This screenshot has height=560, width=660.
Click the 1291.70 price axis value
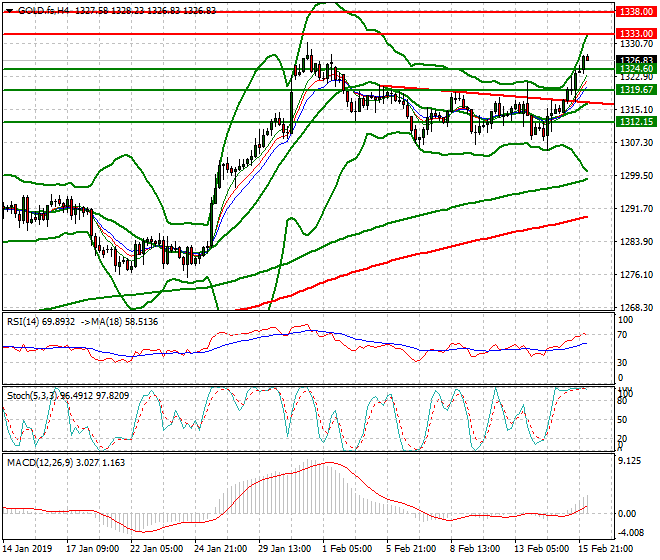tap(637, 208)
